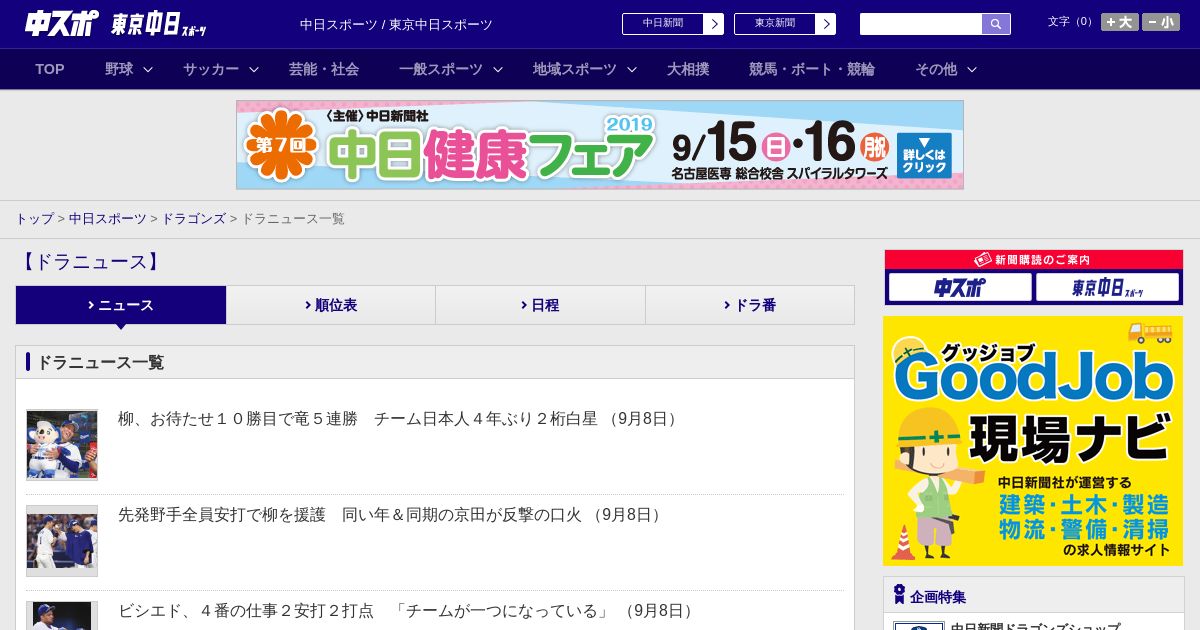The height and width of the screenshot is (630, 1200).
Task: Open 芸能・社会 navigation item
Action: (324, 69)
